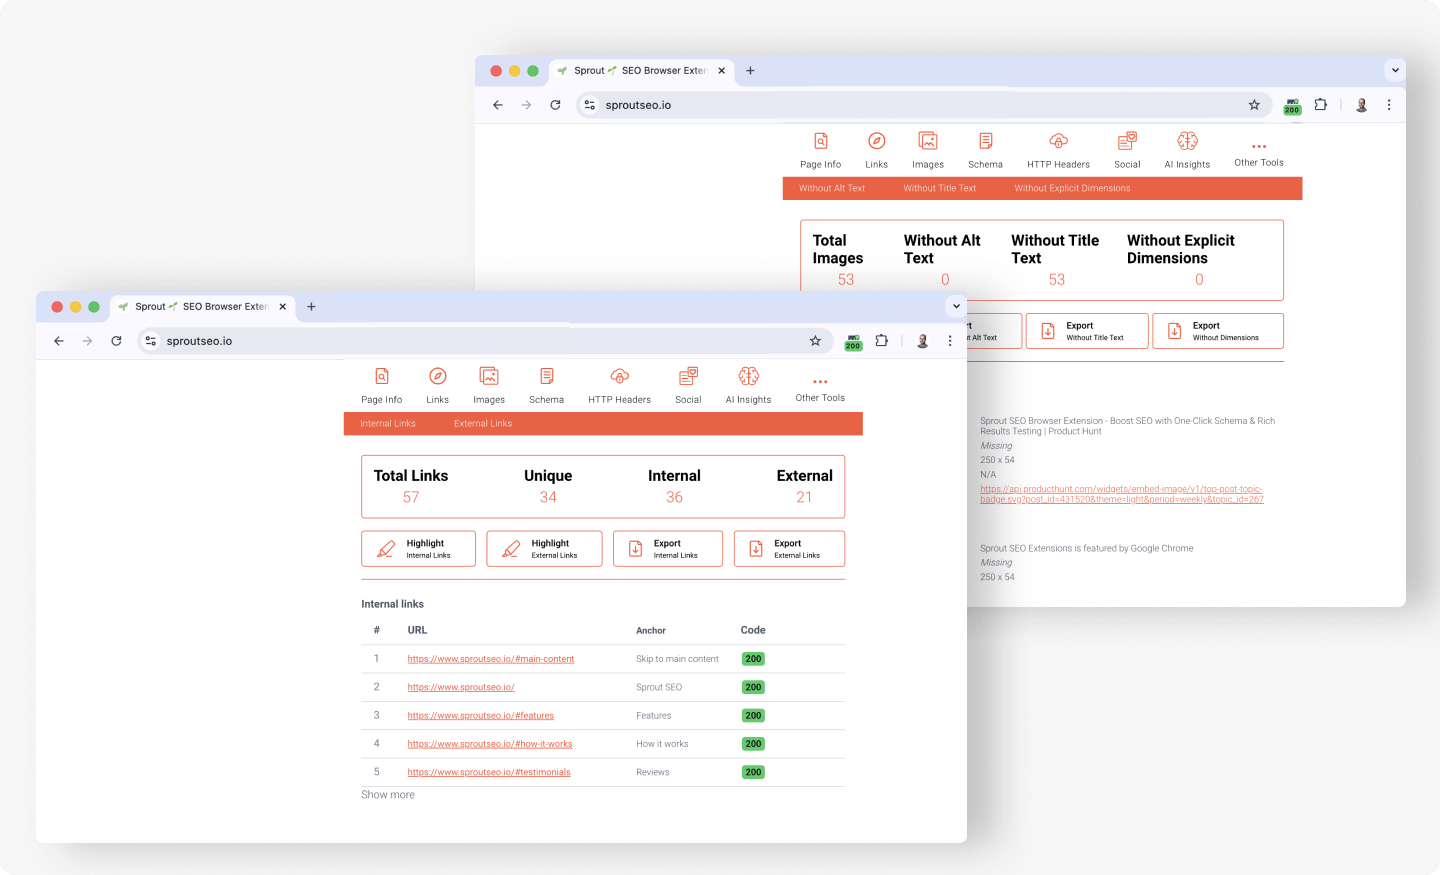Open new tab in front window
The height and width of the screenshot is (875, 1440).
click(x=311, y=307)
